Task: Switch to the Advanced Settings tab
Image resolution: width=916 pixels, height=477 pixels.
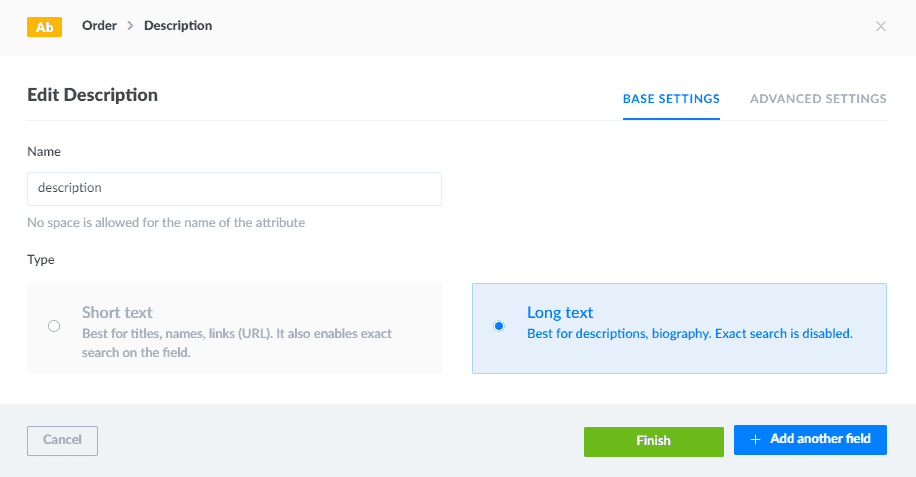Action: click(x=818, y=99)
